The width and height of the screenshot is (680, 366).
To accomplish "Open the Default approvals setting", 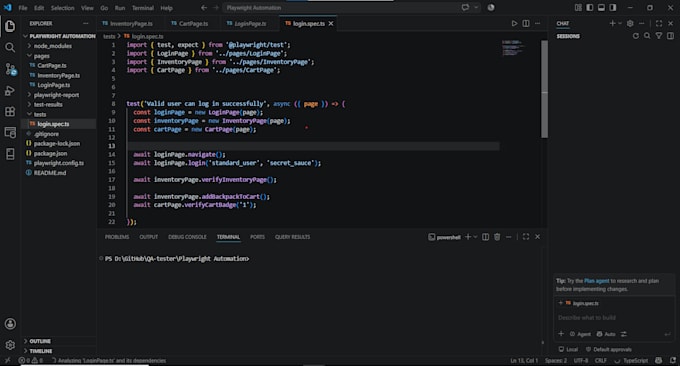I will pos(608,349).
